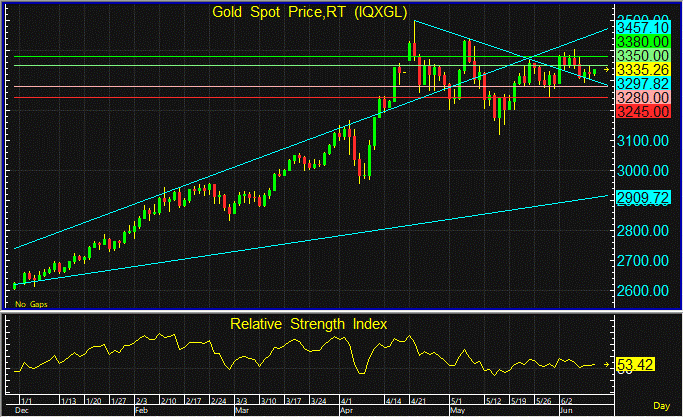Click the cyan 2909.72 trendline value label
684x418 pixels.
click(639, 199)
